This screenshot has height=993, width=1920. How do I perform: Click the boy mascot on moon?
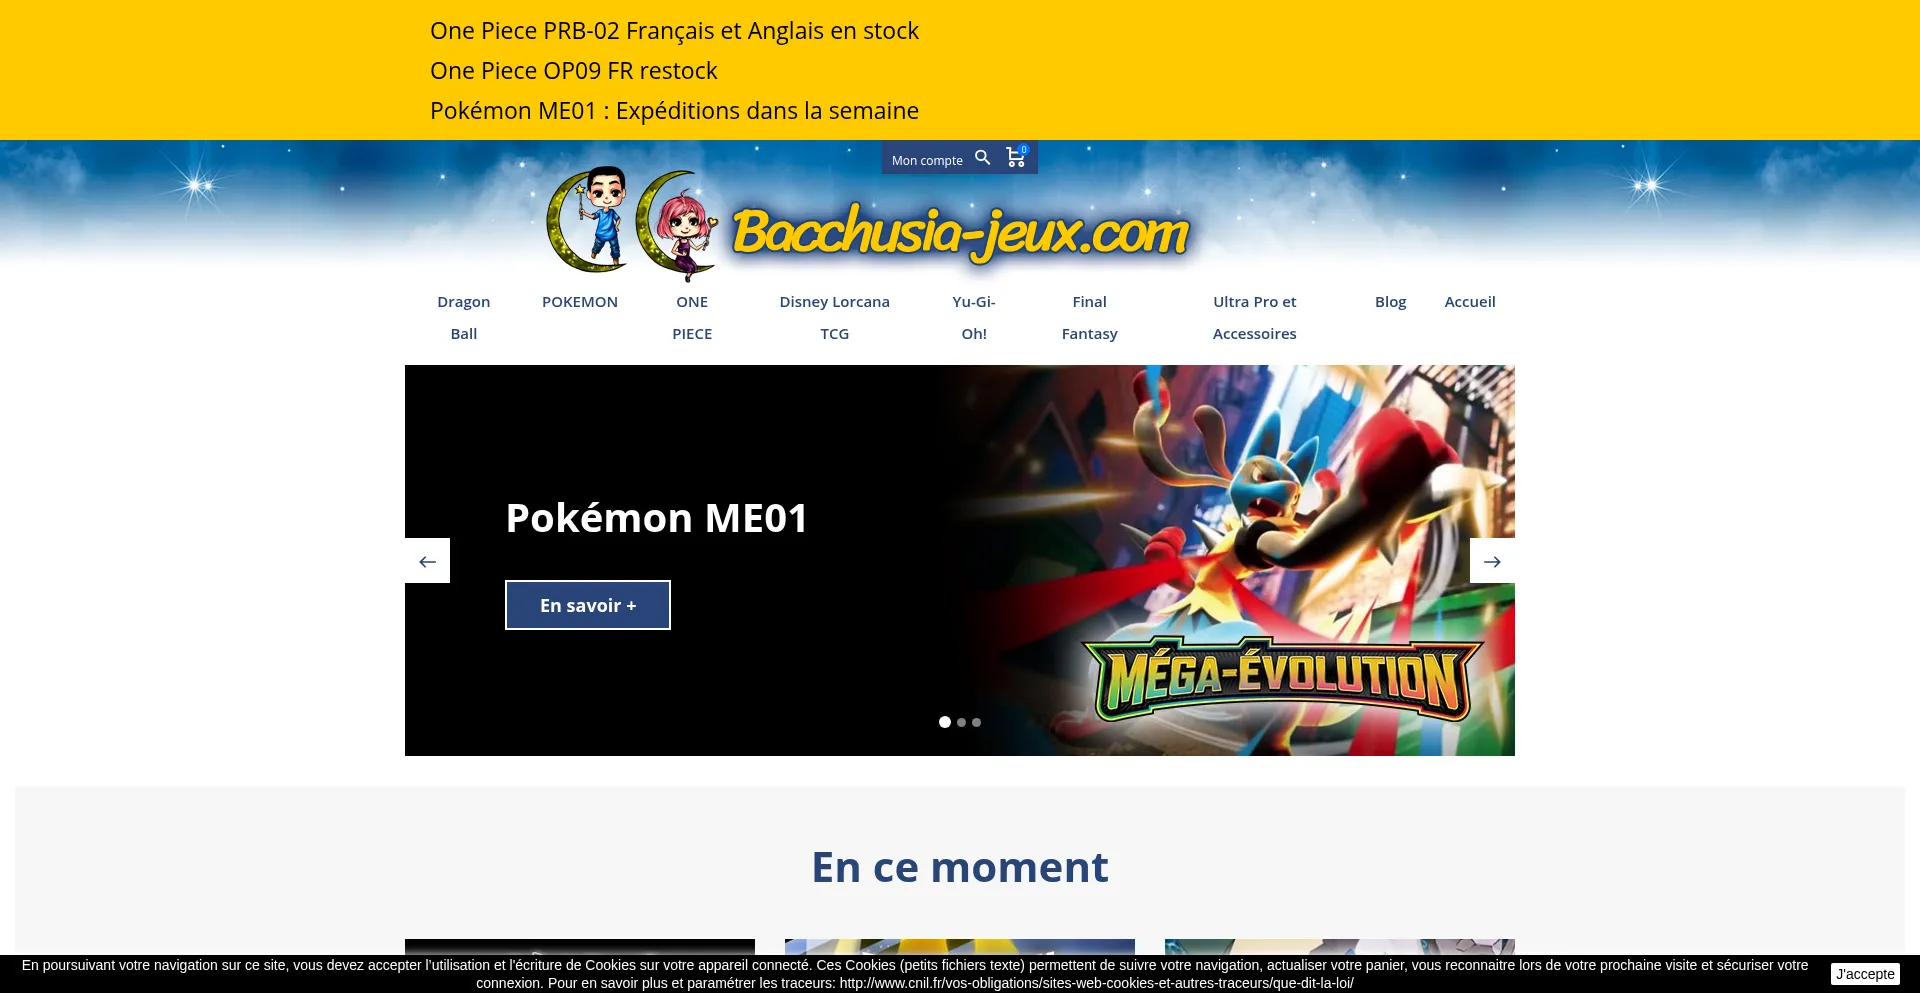pyautogui.click(x=590, y=220)
